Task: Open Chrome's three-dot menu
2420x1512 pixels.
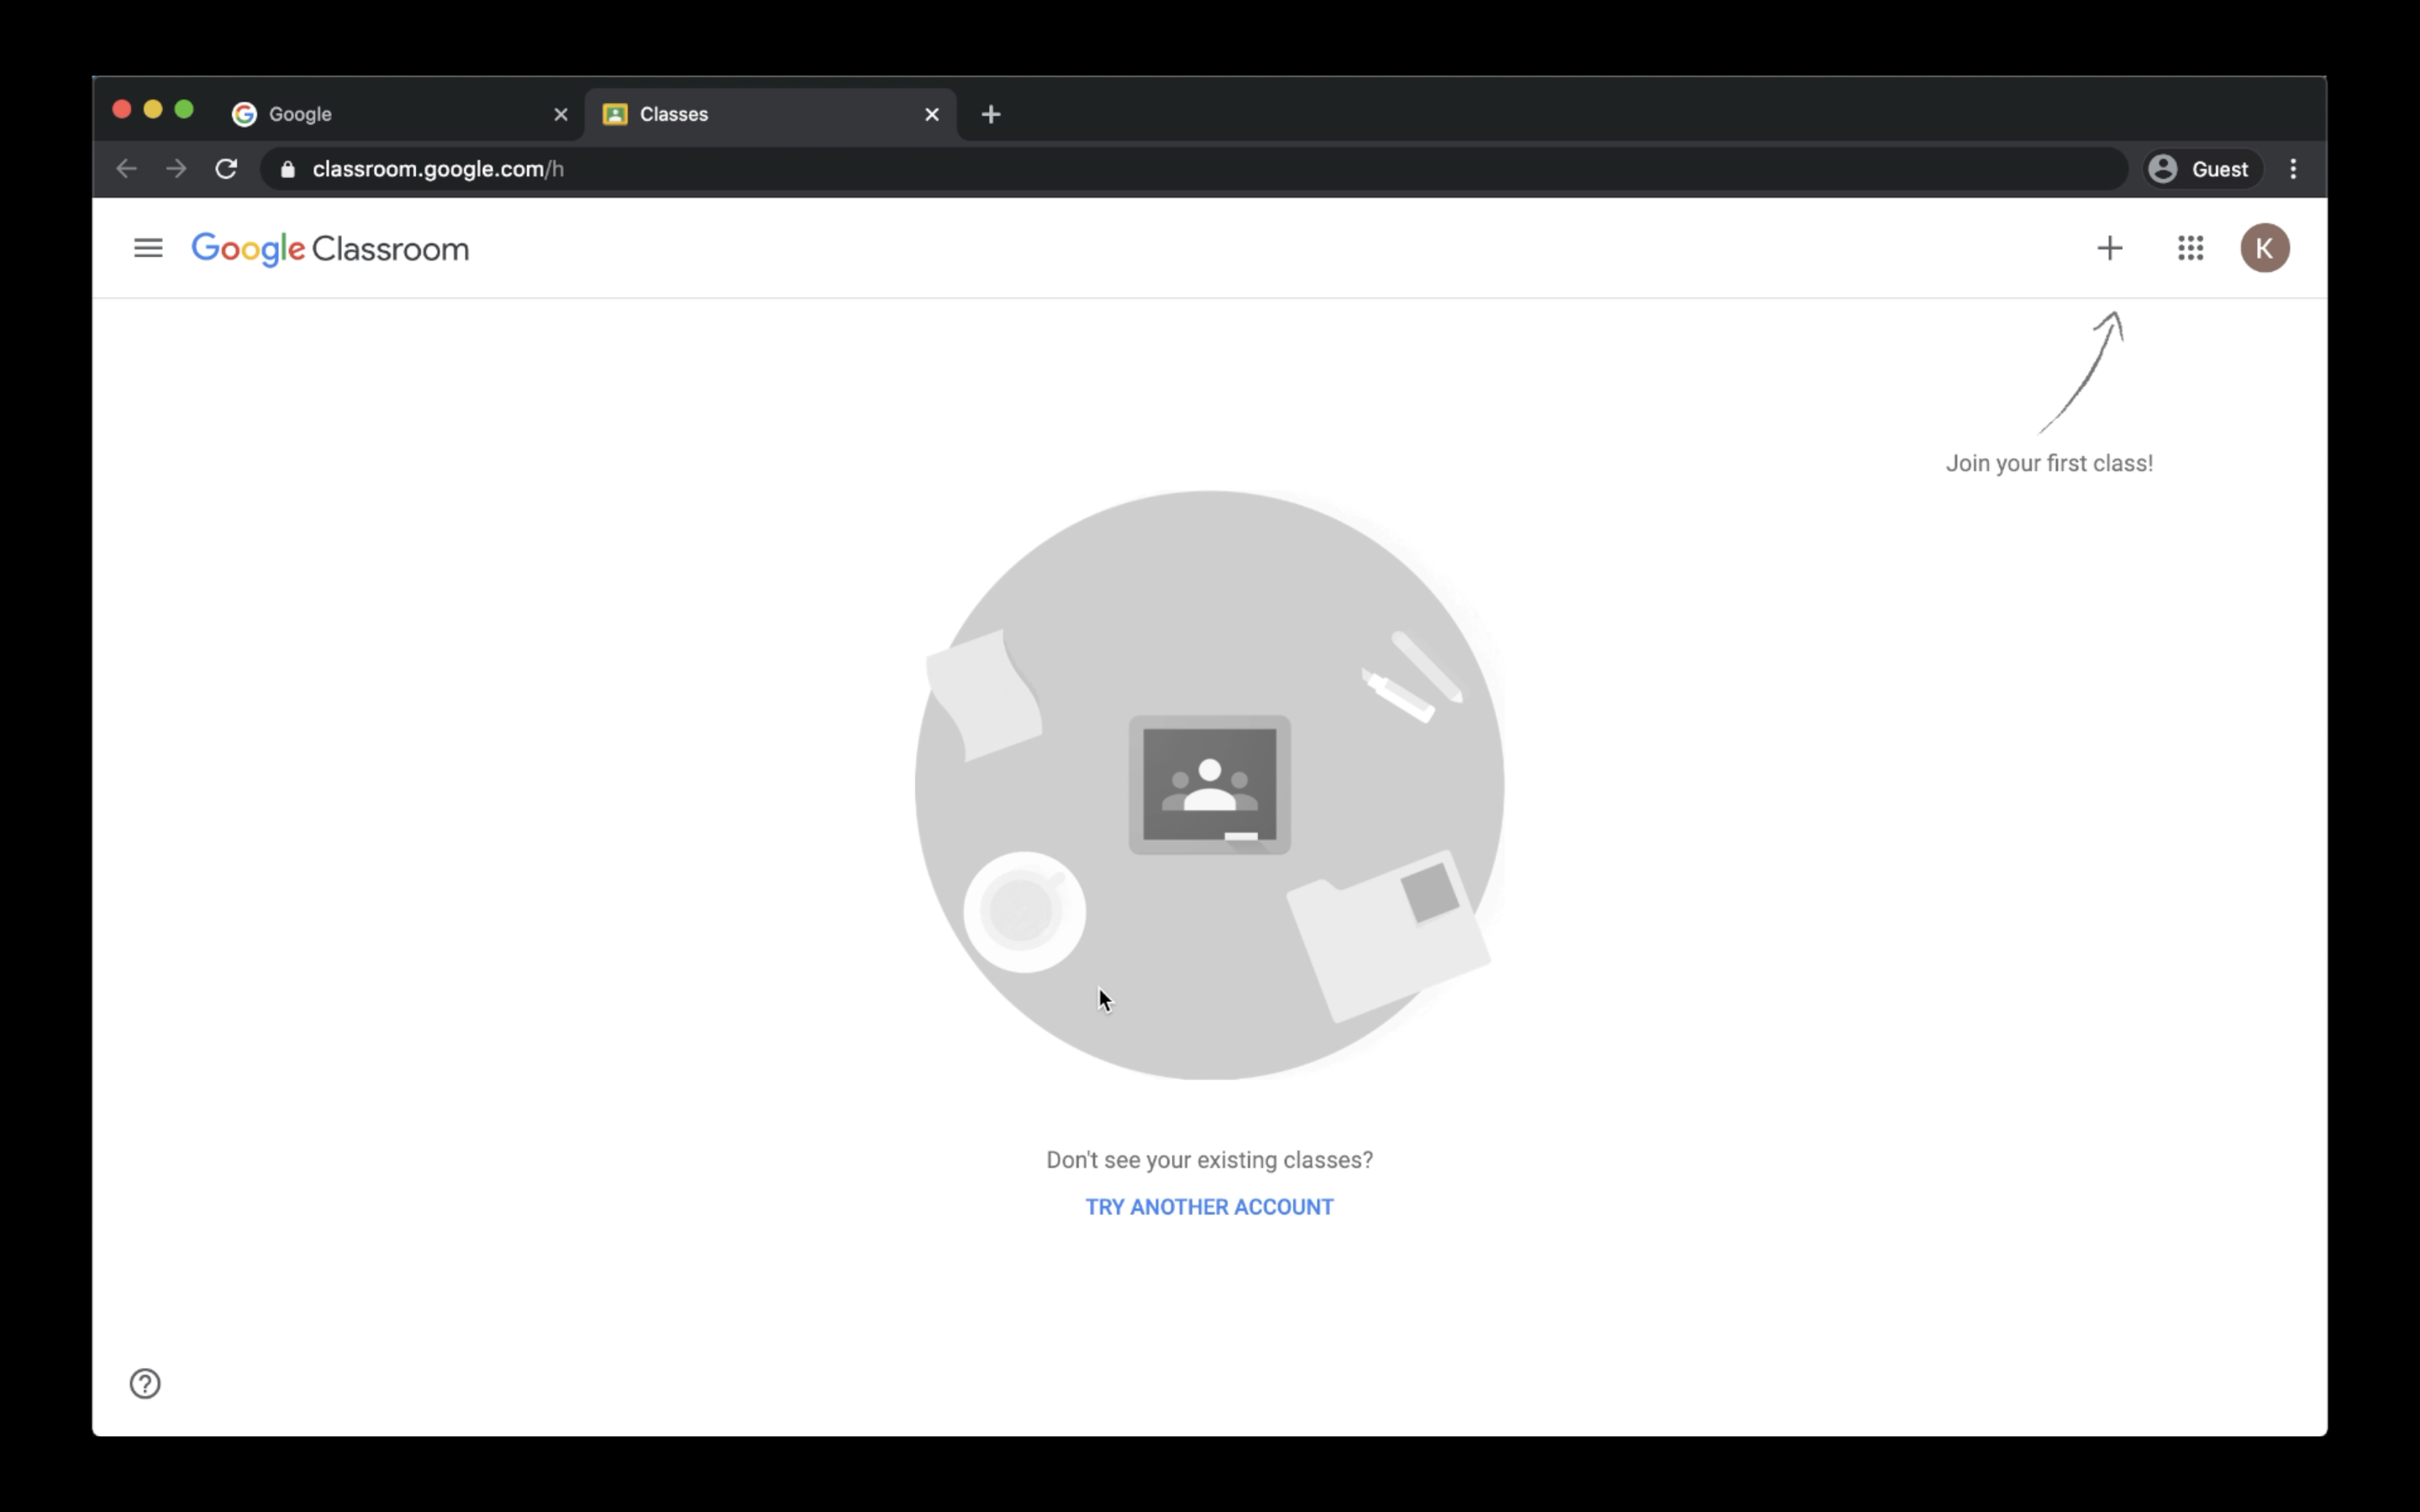Action: coord(2293,169)
